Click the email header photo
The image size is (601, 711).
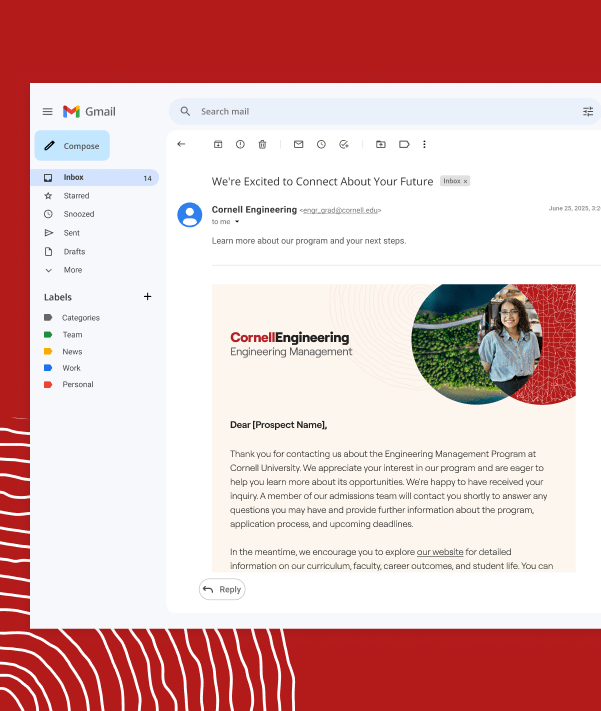point(494,344)
